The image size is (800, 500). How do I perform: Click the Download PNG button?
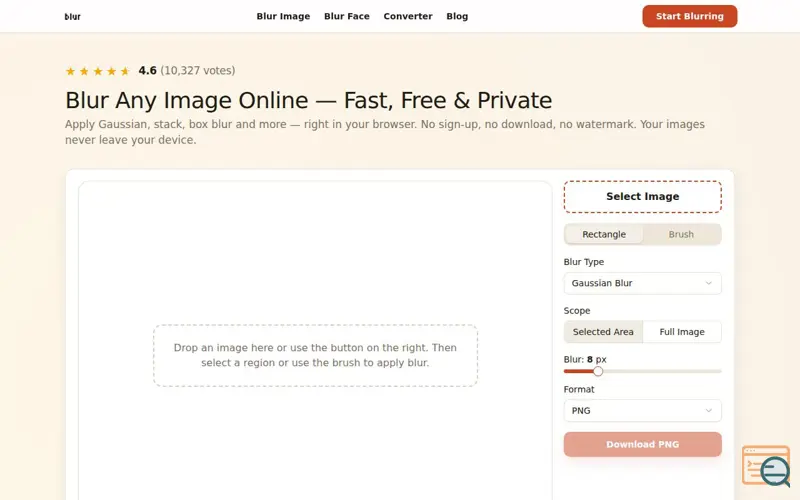coord(643,444)
